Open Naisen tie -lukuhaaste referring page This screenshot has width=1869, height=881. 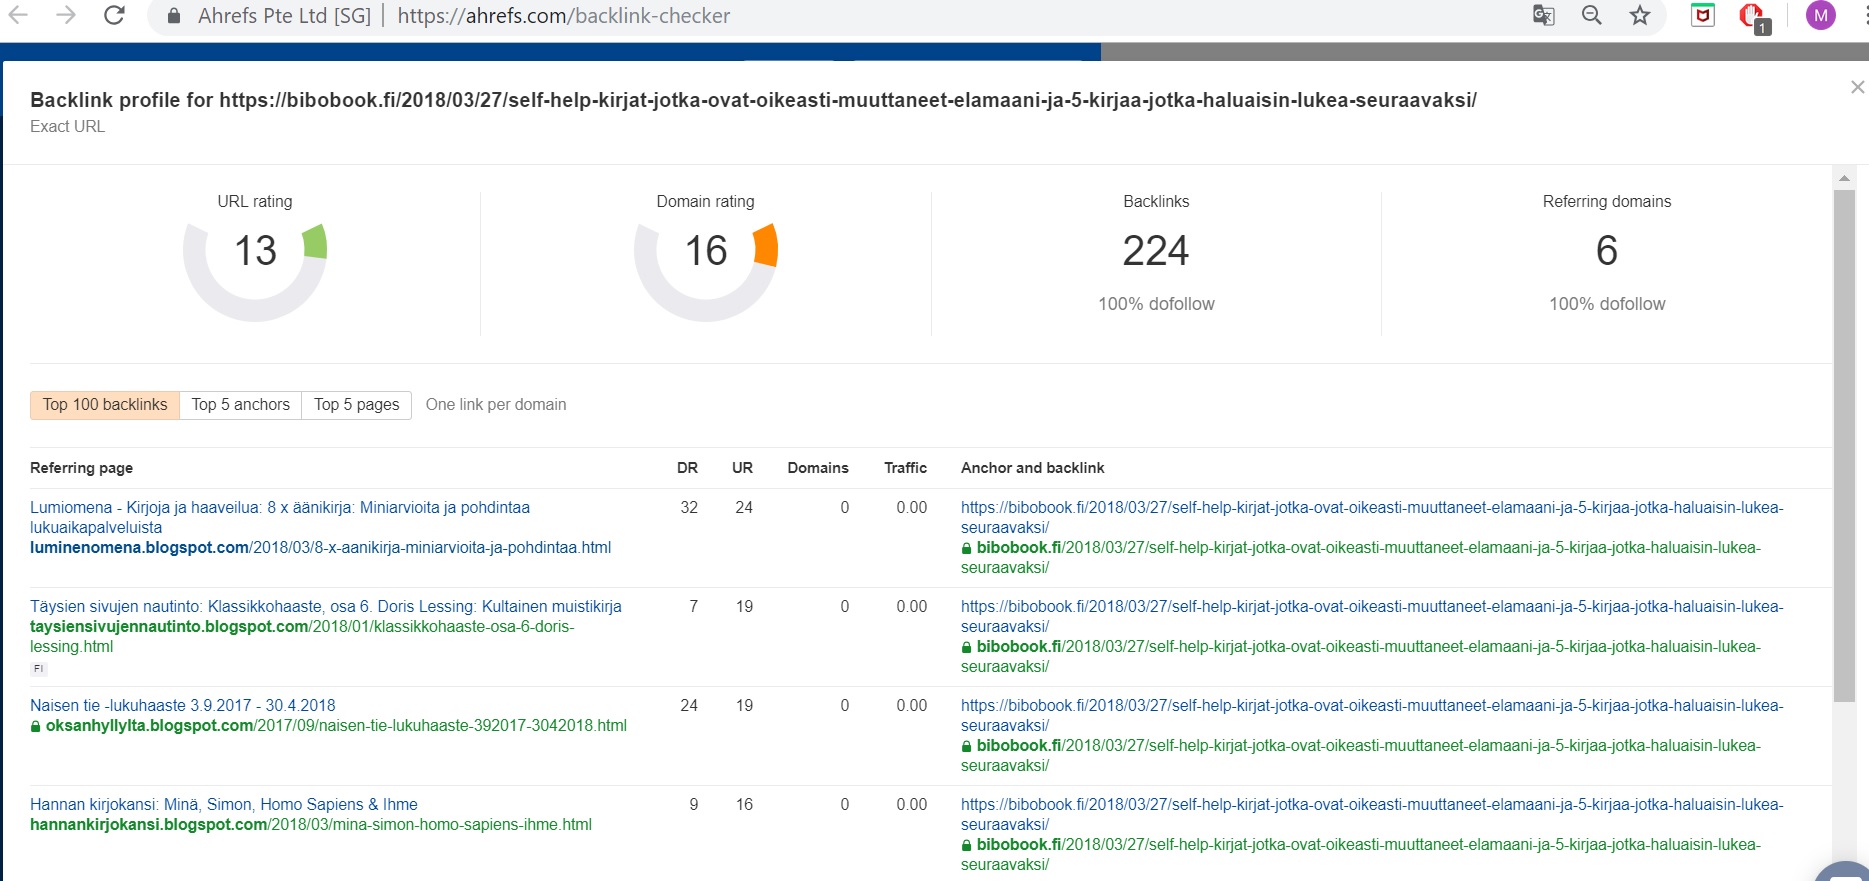tap(183, 706)
